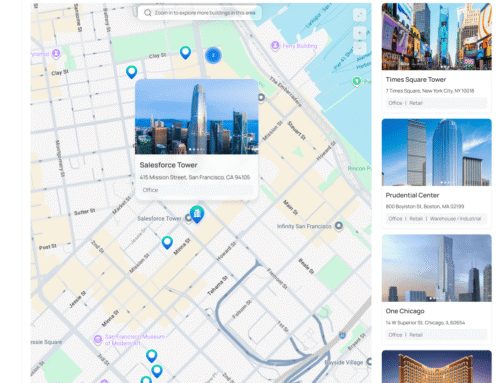The height and width of the screenshot is (383, 500).
Task: Click the map search field
Action: click(x=199, y=13)
